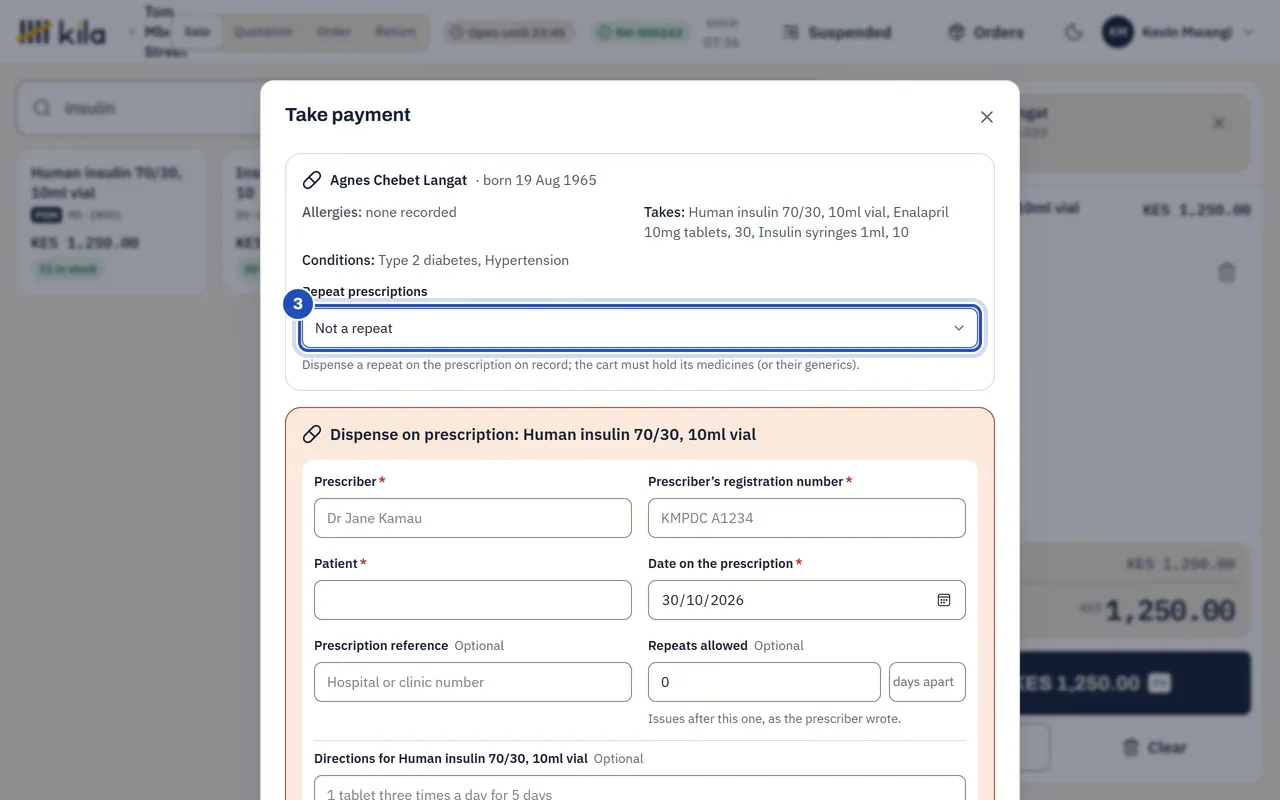Click the pill icon beside Agnes Chebet Langat

(312, 180)
